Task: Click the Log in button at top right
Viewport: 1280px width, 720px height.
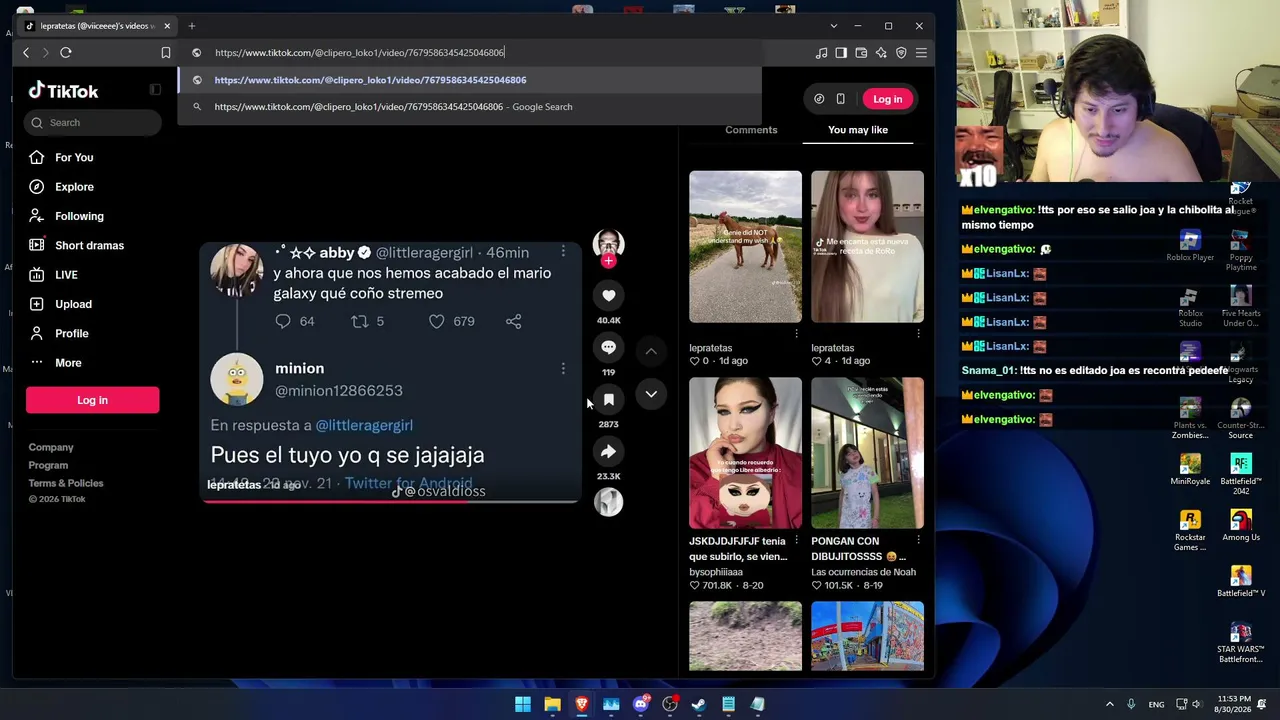Action: tap(887, 99)
